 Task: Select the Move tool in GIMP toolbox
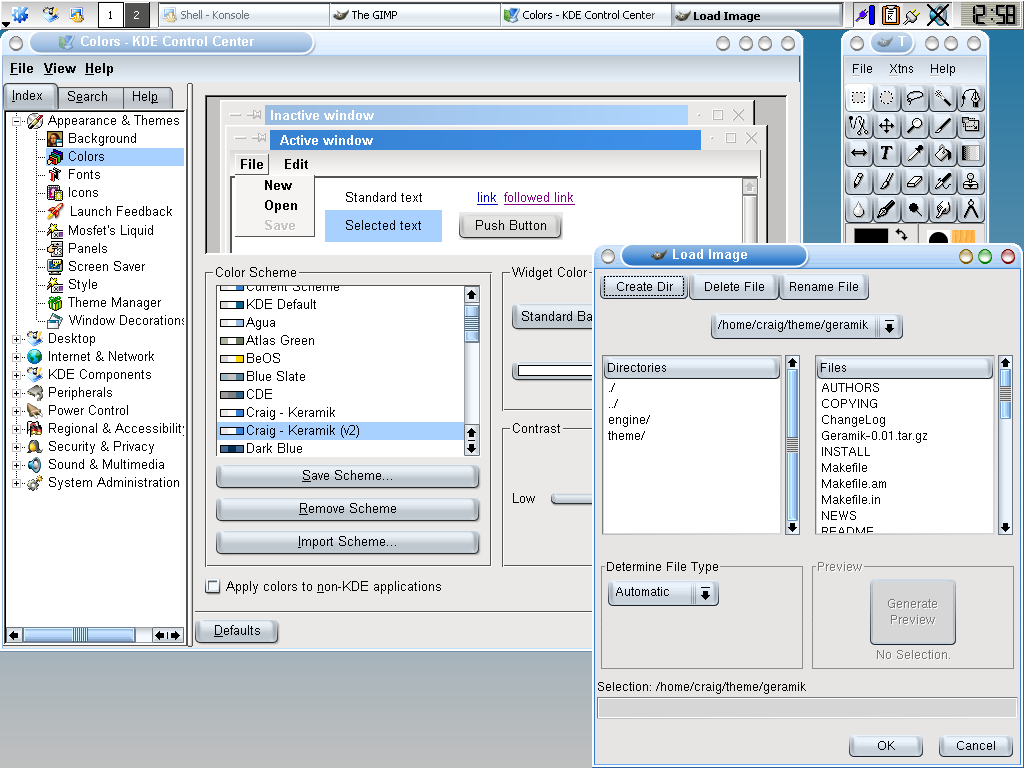(x=887, y=125)
